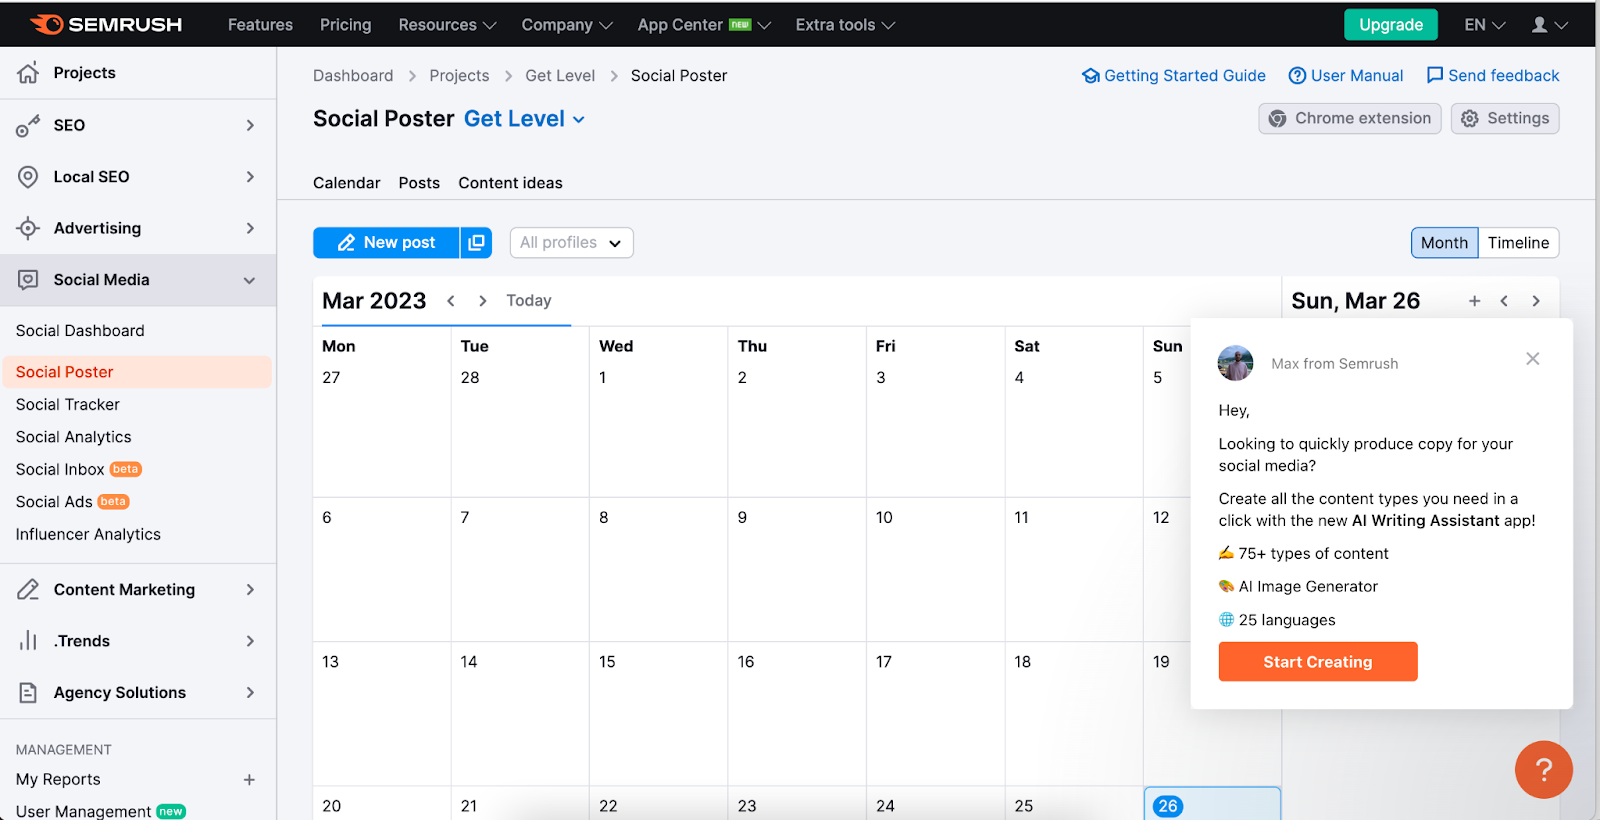Viewport: 1600px width, 820px height.
Task: Click the Local SEO pin icon
Action: tap(28, 177)
